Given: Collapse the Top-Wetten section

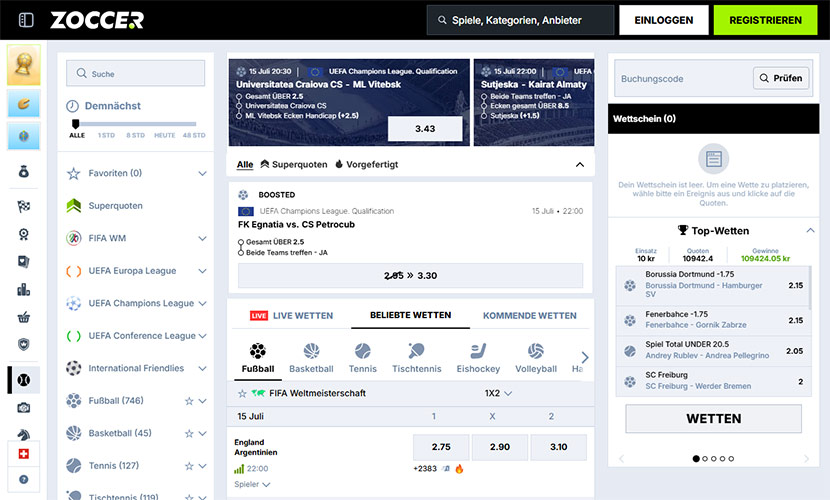Looking at the screenshot, I should [x=810, y=230].
